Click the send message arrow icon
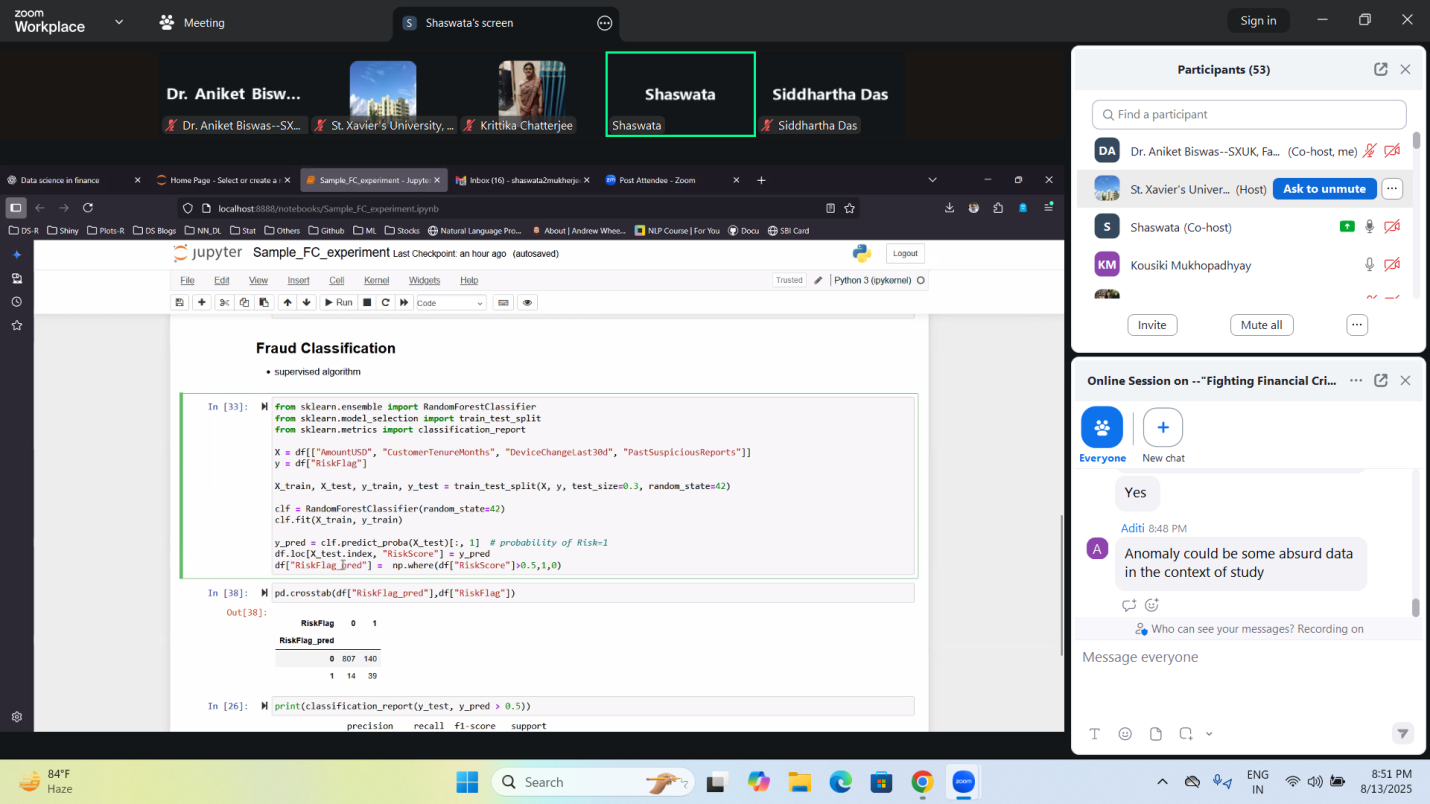This screenshot has width=1430, height=804. [1402, 733]
